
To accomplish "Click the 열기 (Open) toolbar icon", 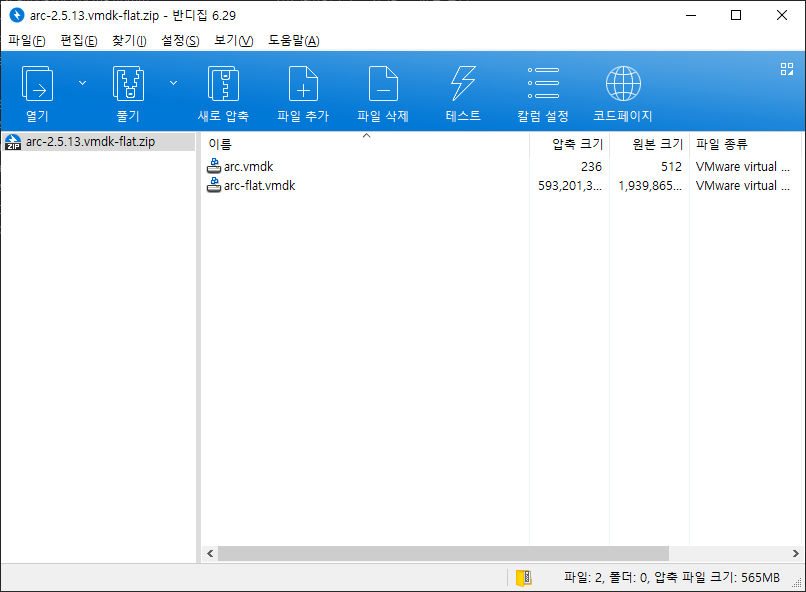I will click(x=37, y=86).
